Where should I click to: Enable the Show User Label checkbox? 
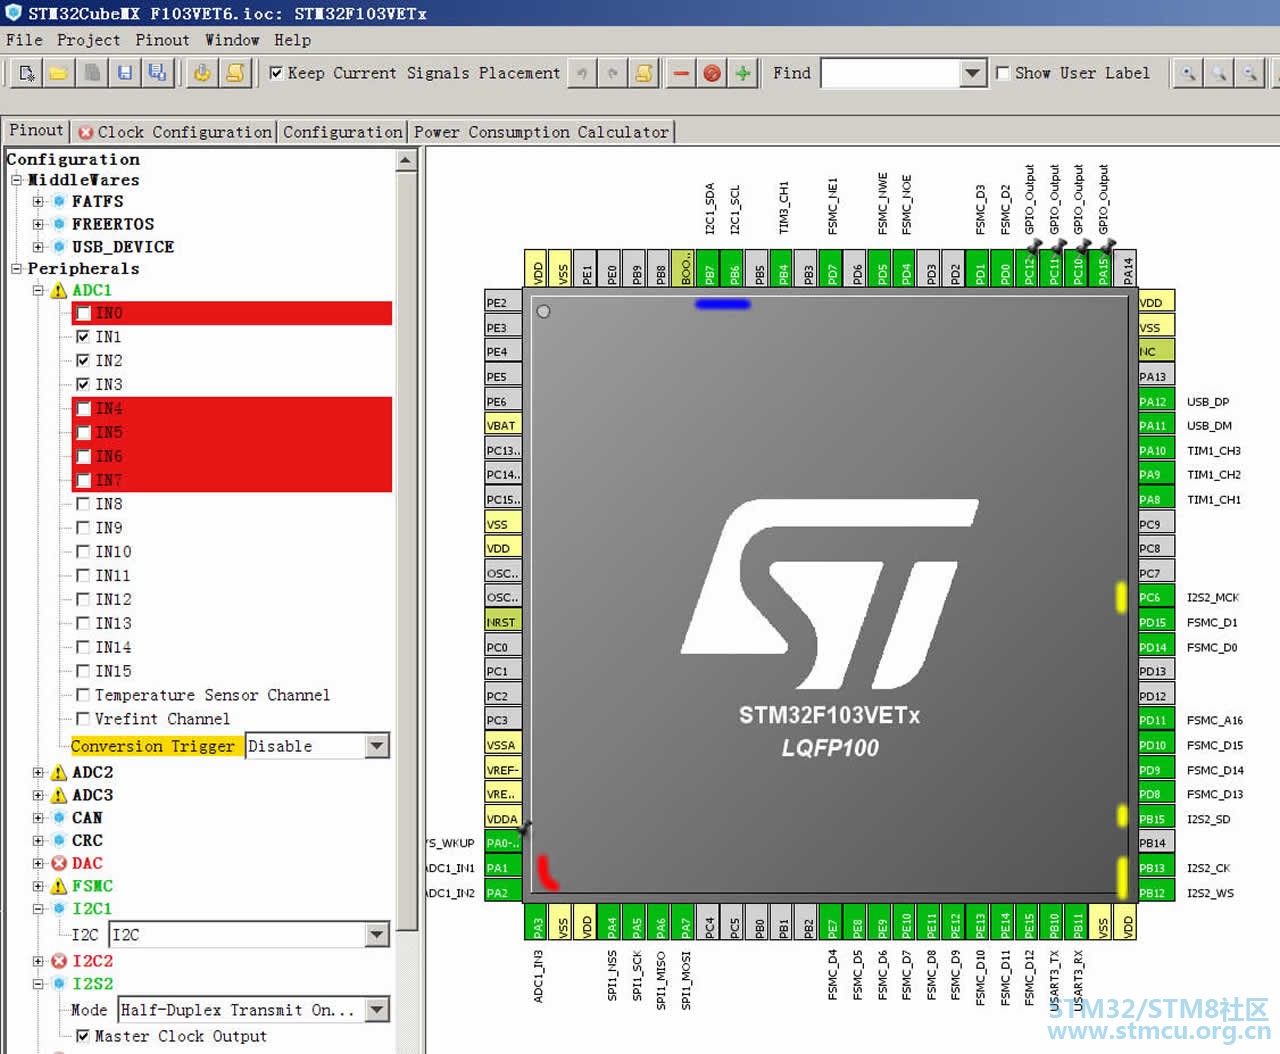coord(1003,73)
